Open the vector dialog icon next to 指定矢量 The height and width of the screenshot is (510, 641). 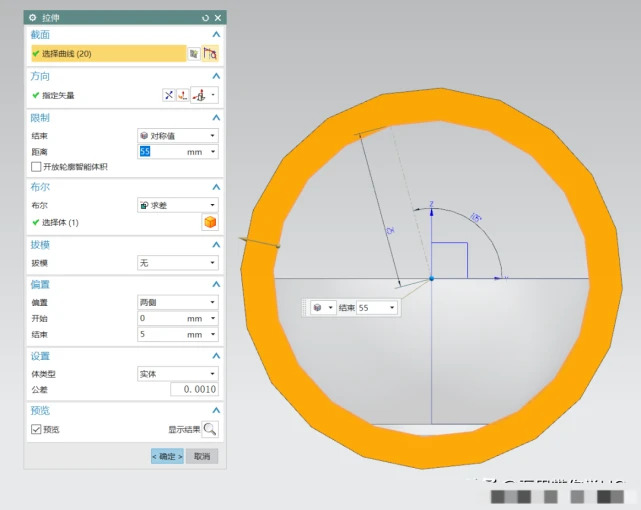tap(182, 95)
